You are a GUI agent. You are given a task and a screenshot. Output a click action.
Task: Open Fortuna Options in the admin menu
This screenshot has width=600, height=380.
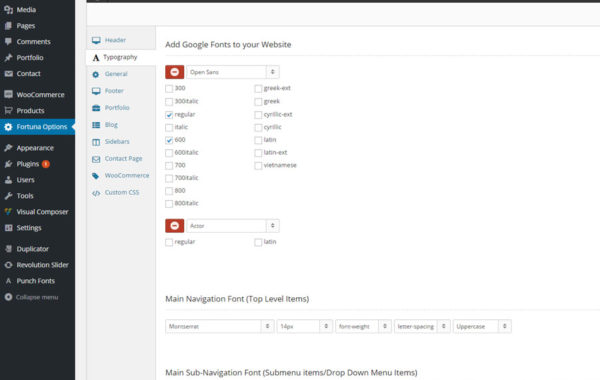pyautogui.click(x=38, y=127)
